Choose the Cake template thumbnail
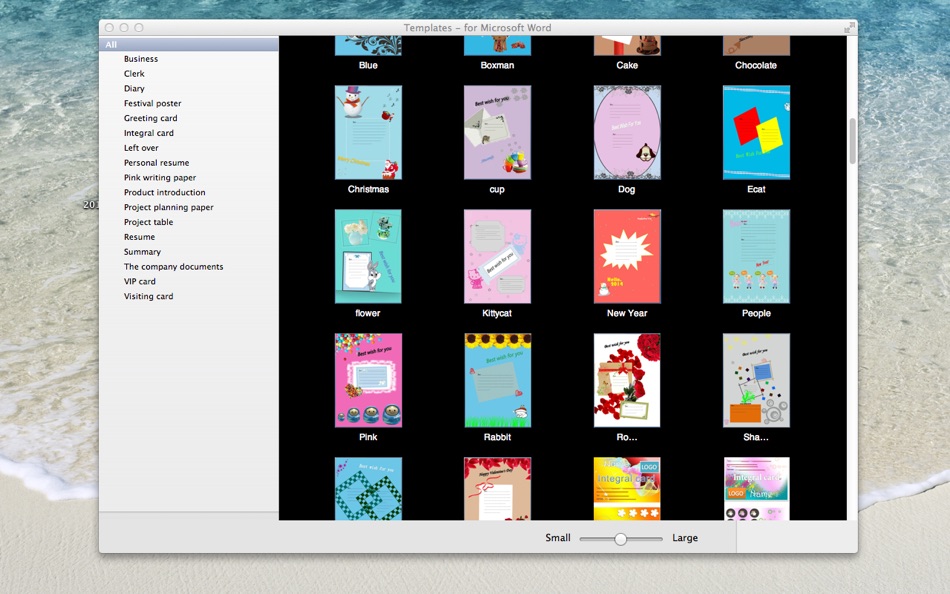This screenshot has width=950, height=594. coord(627,45)
